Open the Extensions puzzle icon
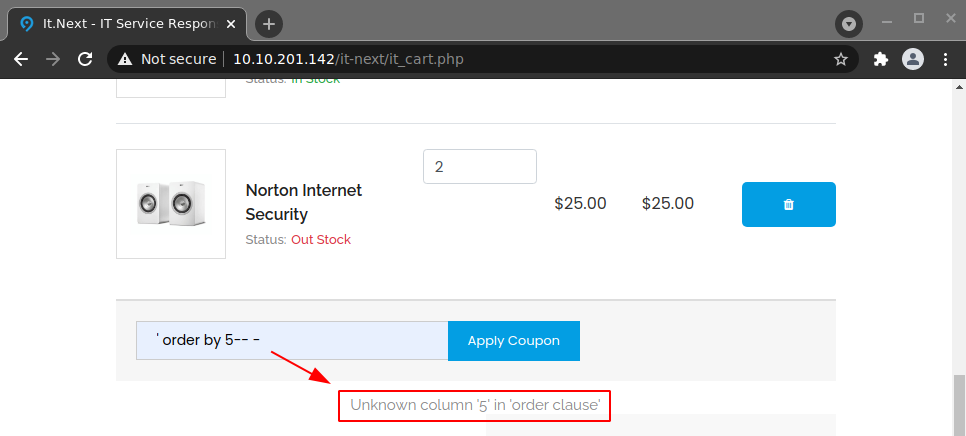 [x=881, y=59]
